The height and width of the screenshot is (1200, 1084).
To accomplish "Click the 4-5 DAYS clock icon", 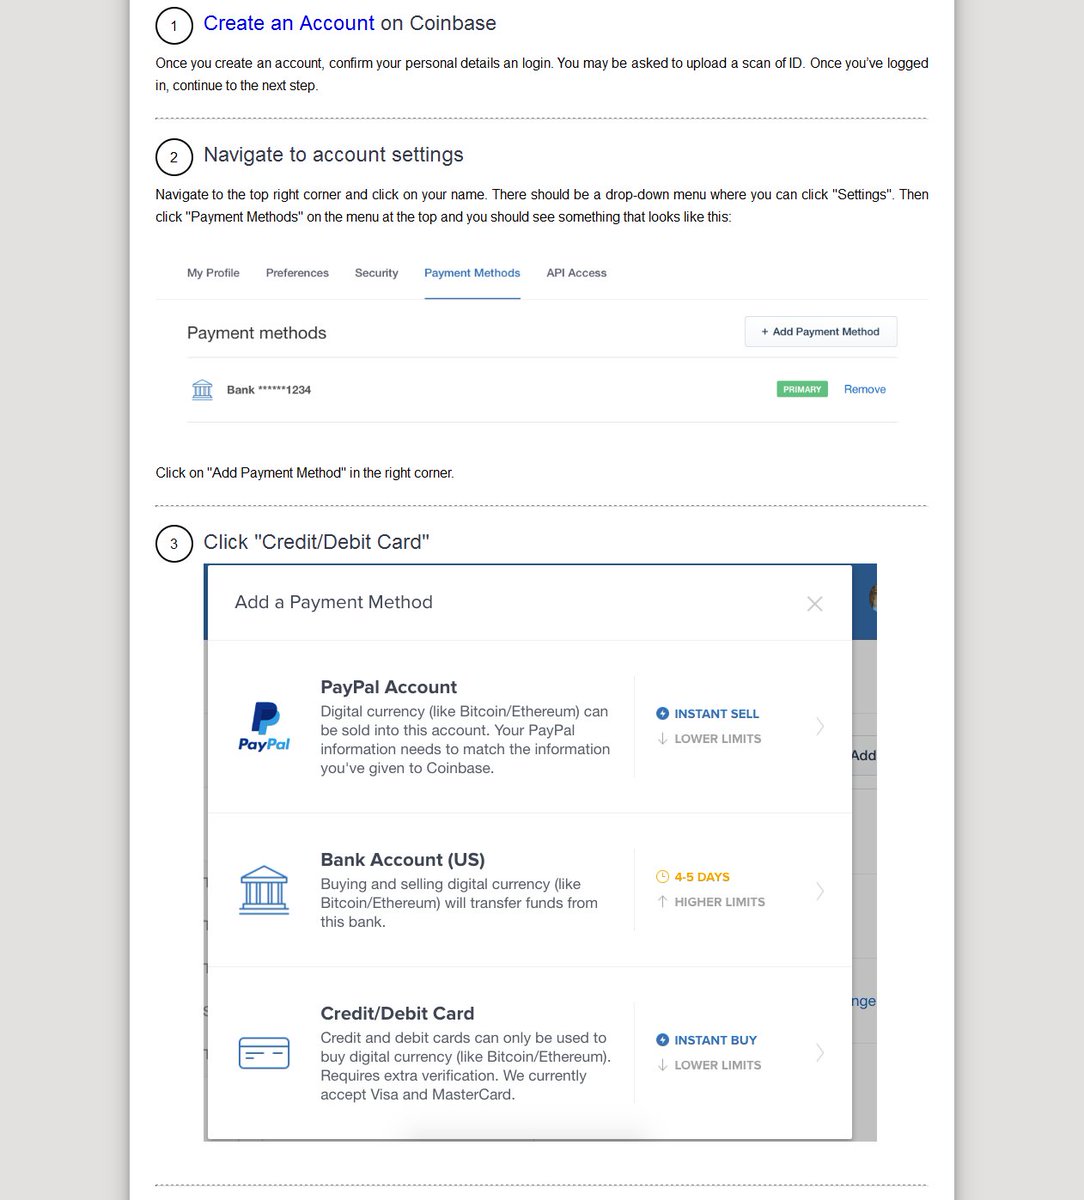I will (x=662, y=877).
